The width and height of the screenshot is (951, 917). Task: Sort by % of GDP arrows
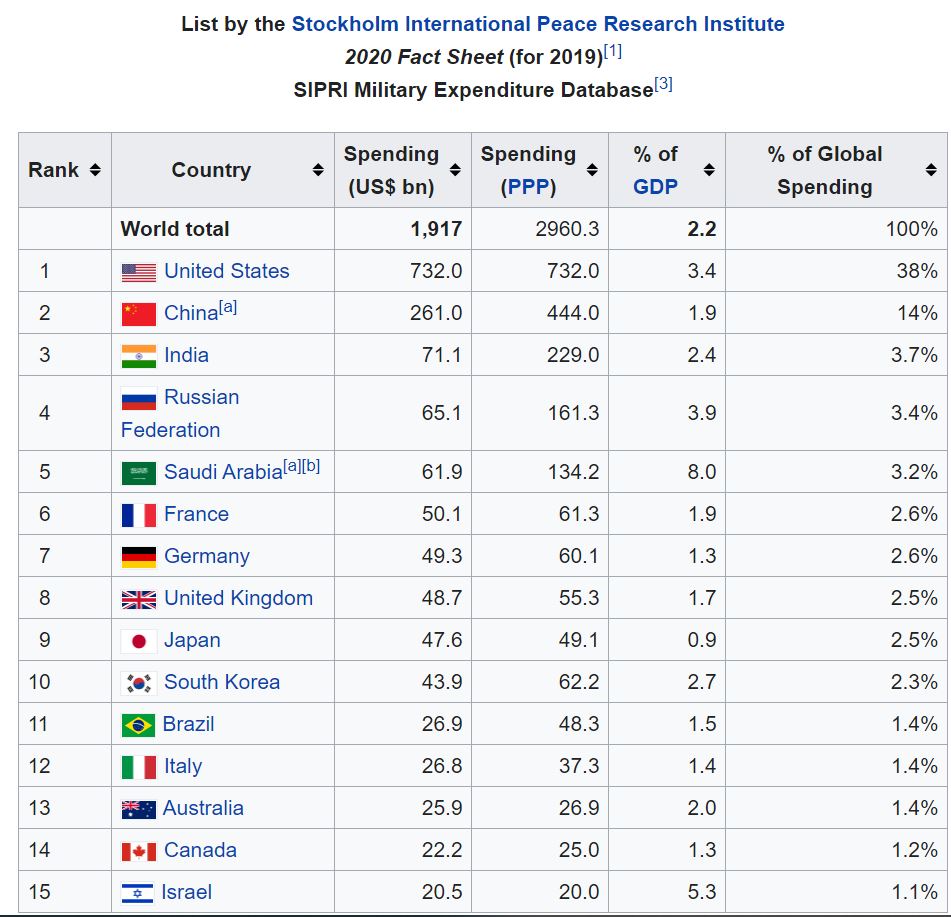(x=708, y=170)
